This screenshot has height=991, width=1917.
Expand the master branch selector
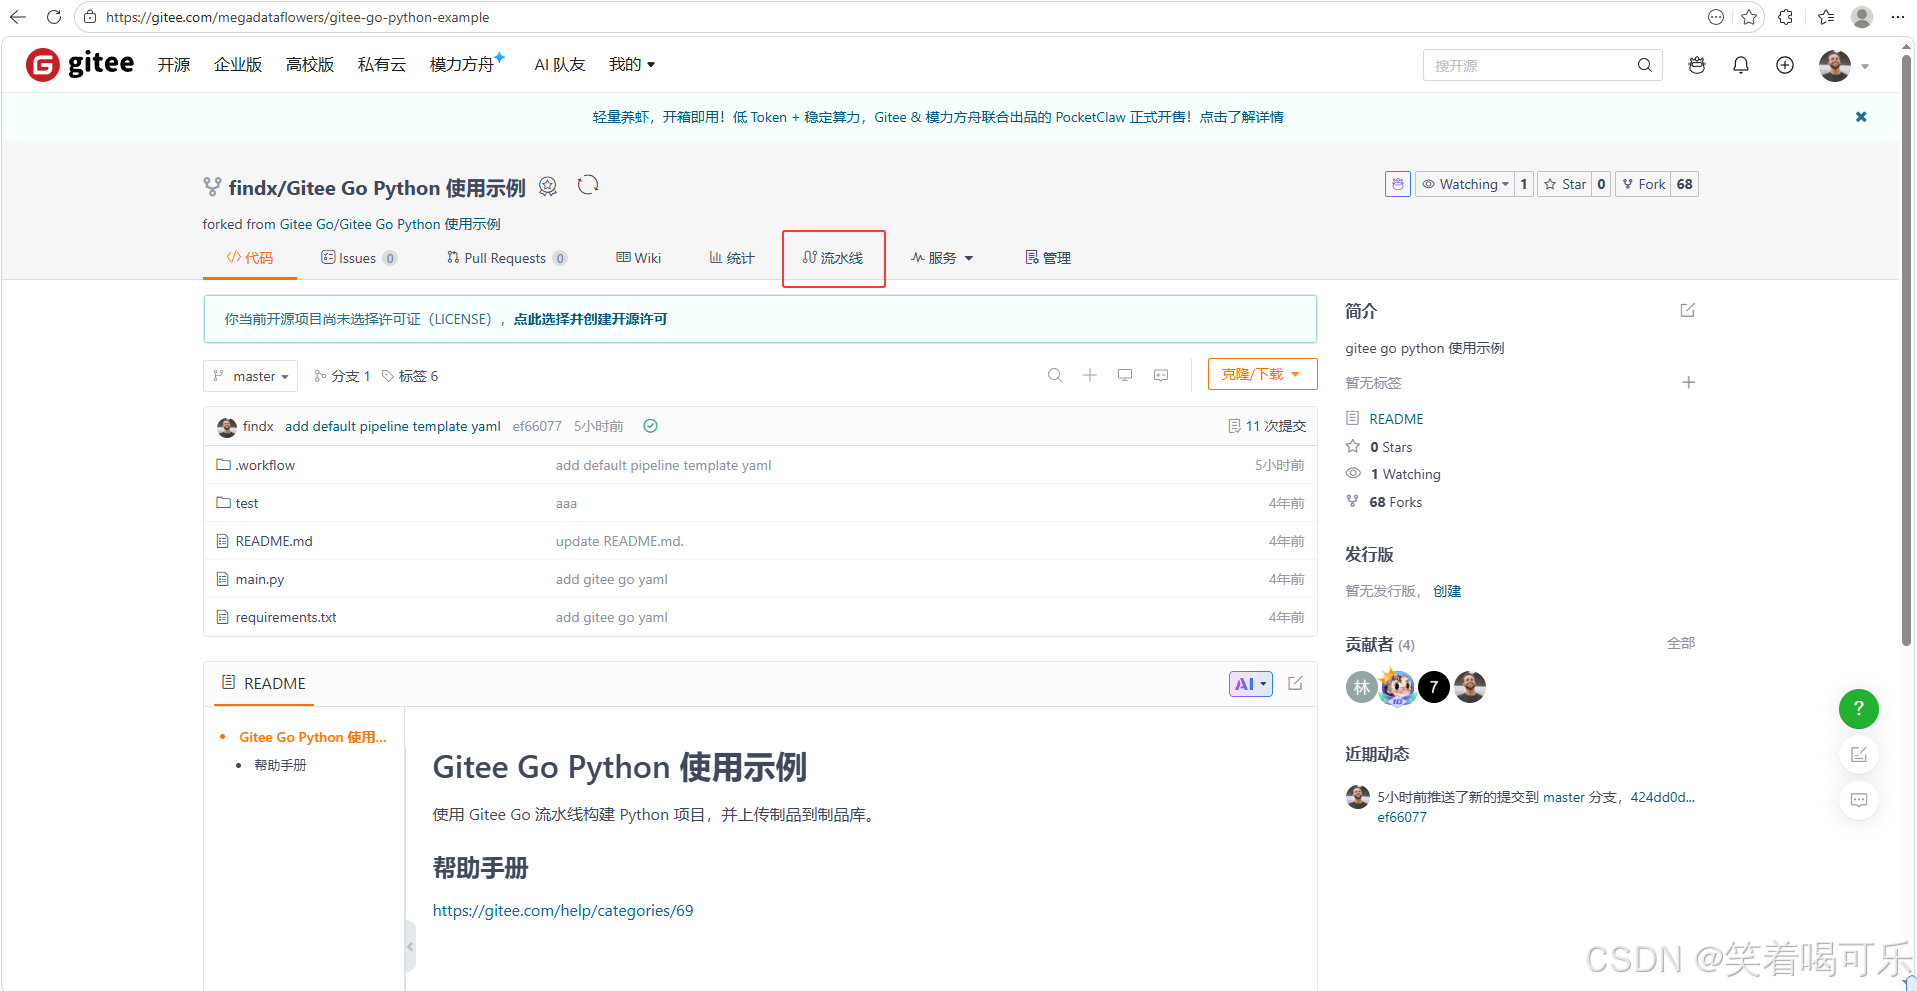(251, 376)
